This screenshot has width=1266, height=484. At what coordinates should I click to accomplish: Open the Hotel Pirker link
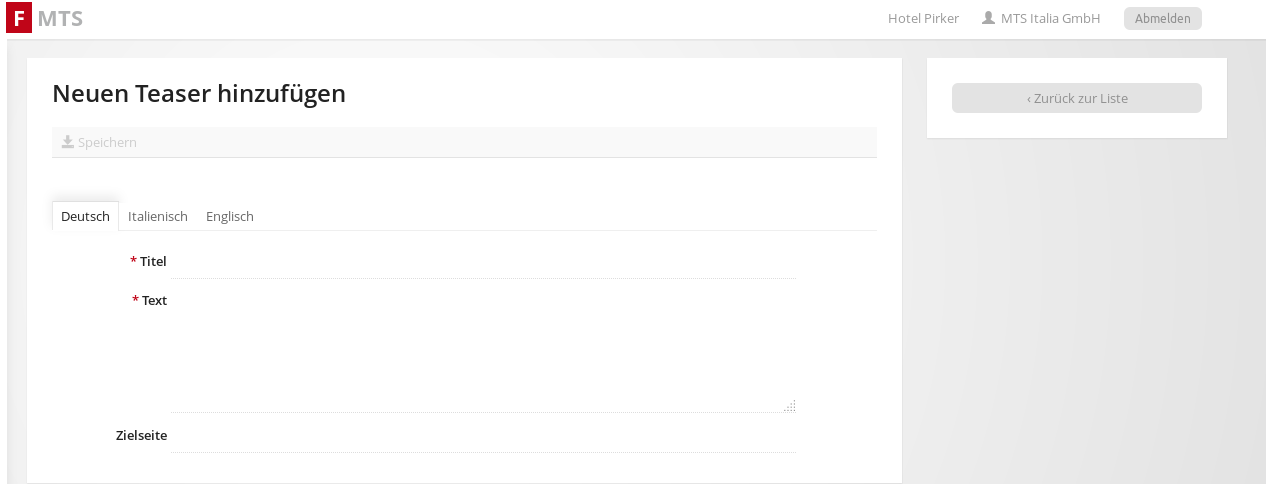923,18
